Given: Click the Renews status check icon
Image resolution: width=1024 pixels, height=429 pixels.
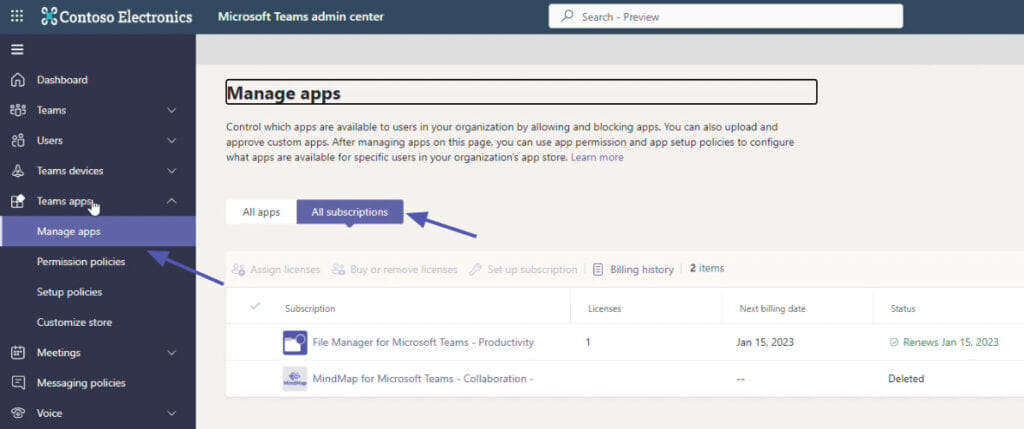Looking at the screenshot, I should tap(894, 342).
